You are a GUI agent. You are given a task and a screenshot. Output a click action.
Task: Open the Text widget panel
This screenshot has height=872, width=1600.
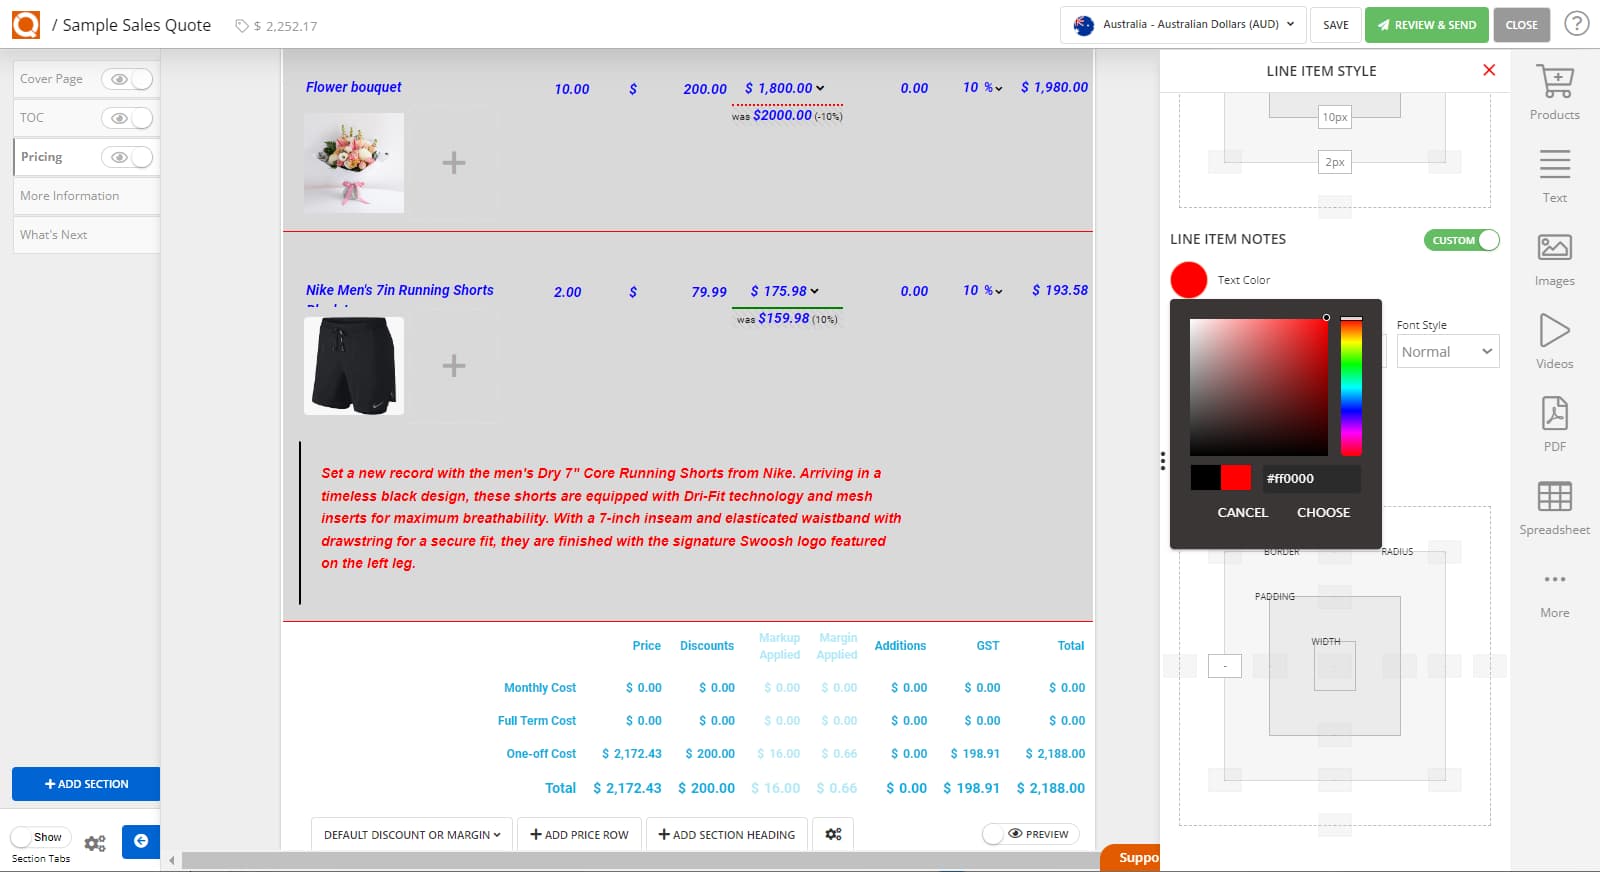(1554, 176)
